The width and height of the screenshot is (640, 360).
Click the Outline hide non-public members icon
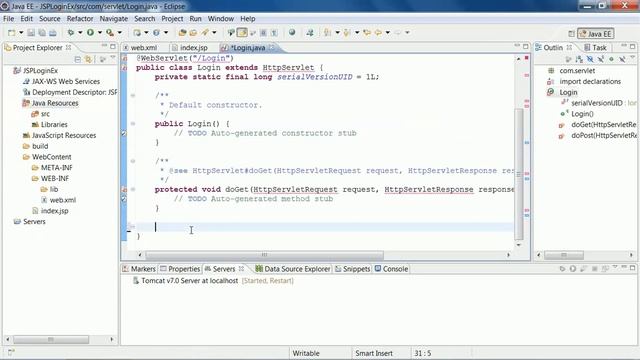click(x=611, y=60)
